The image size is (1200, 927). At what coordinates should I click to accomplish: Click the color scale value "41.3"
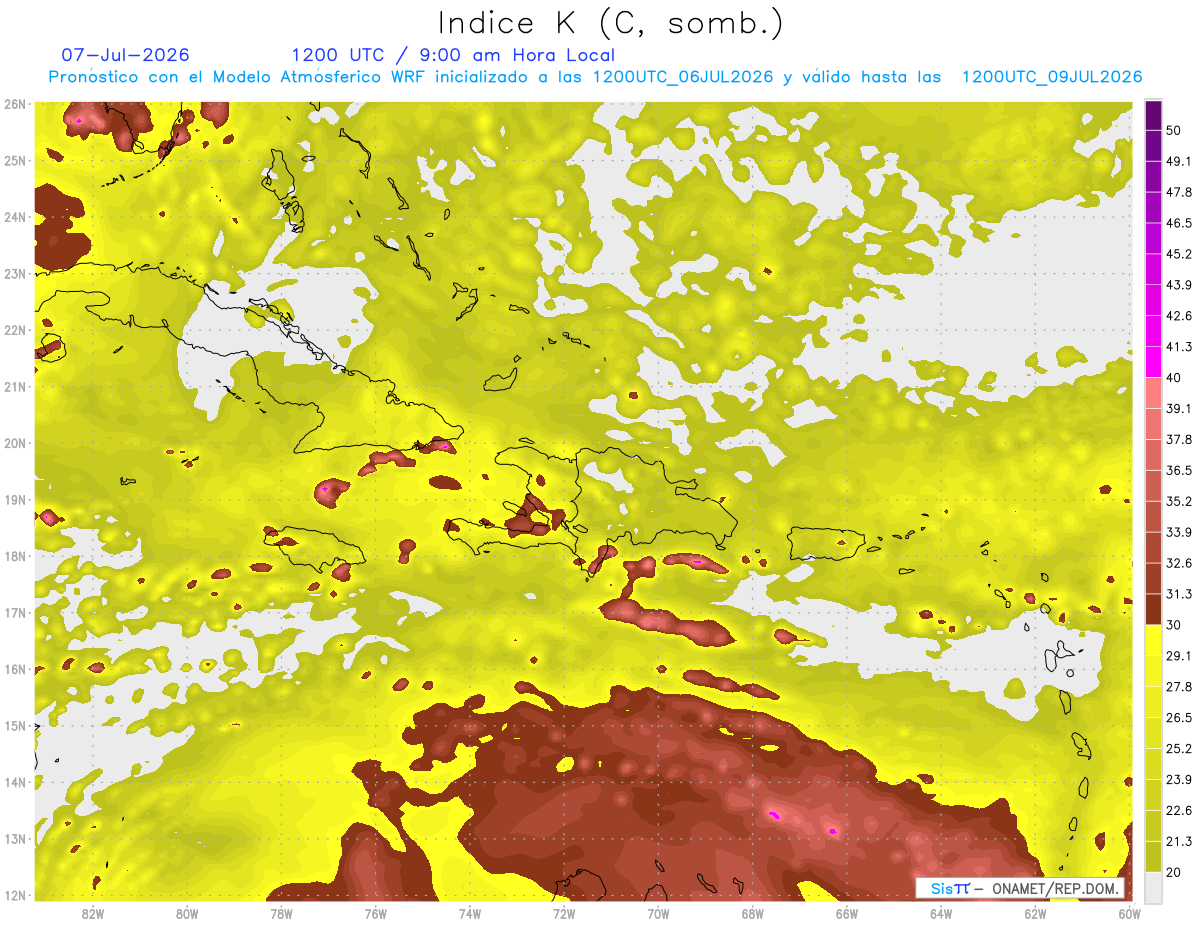coord(1179,346)
